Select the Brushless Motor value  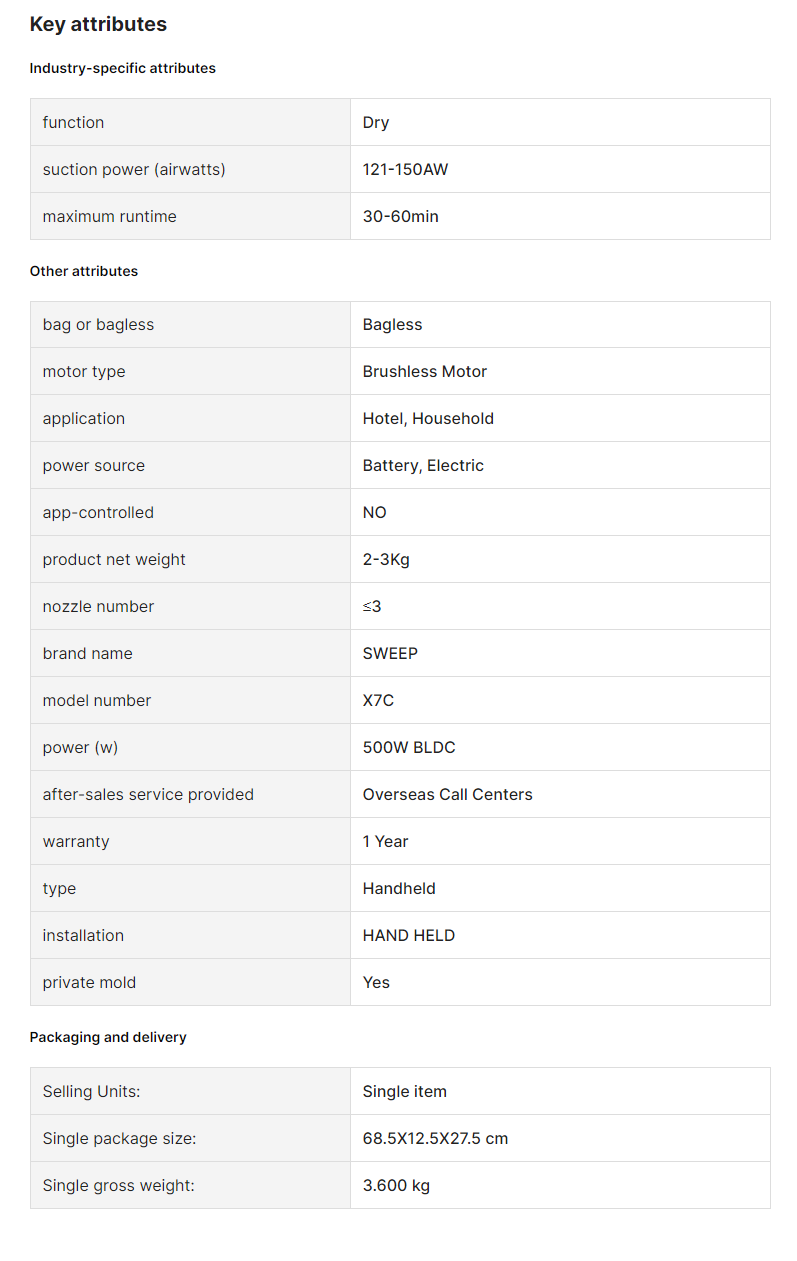(x=425, y=371)
